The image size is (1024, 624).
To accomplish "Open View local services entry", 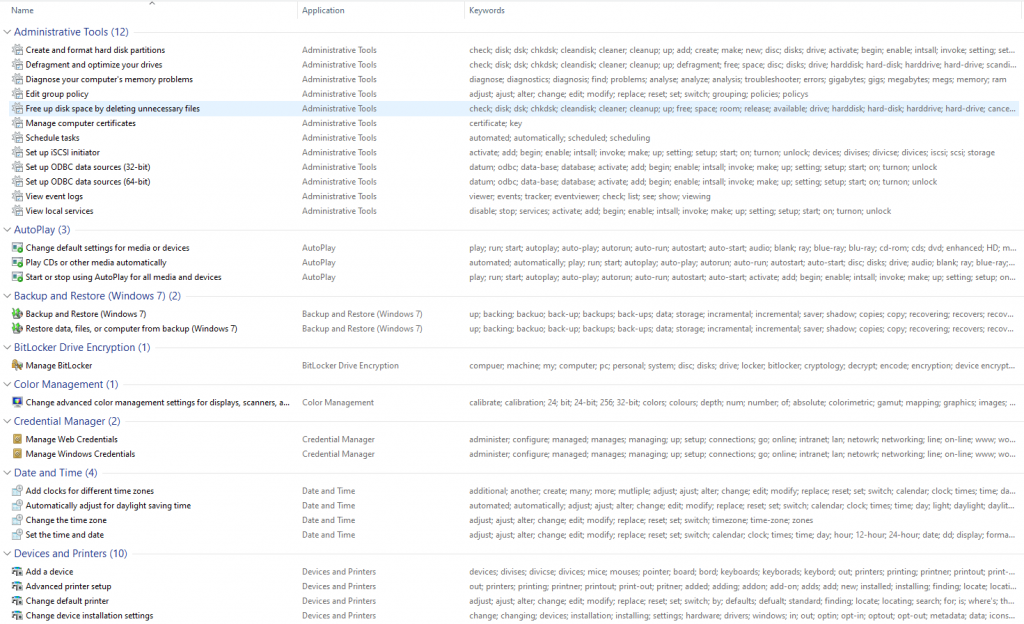I will click(59, 211).
